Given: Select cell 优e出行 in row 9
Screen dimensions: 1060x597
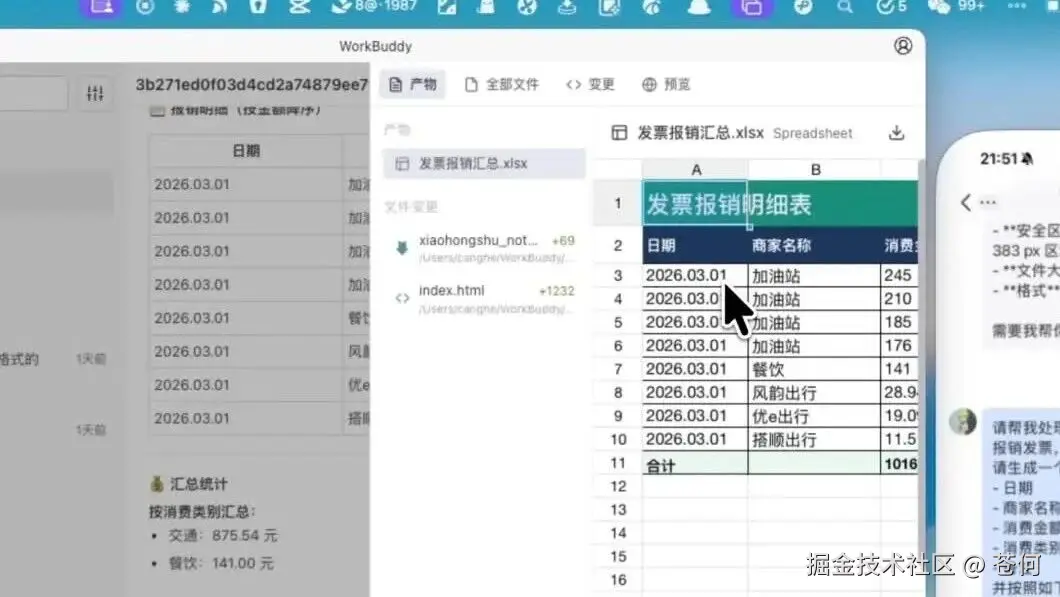Looking at the screenshot, I should pyautogui.click(x=815, y=416).
